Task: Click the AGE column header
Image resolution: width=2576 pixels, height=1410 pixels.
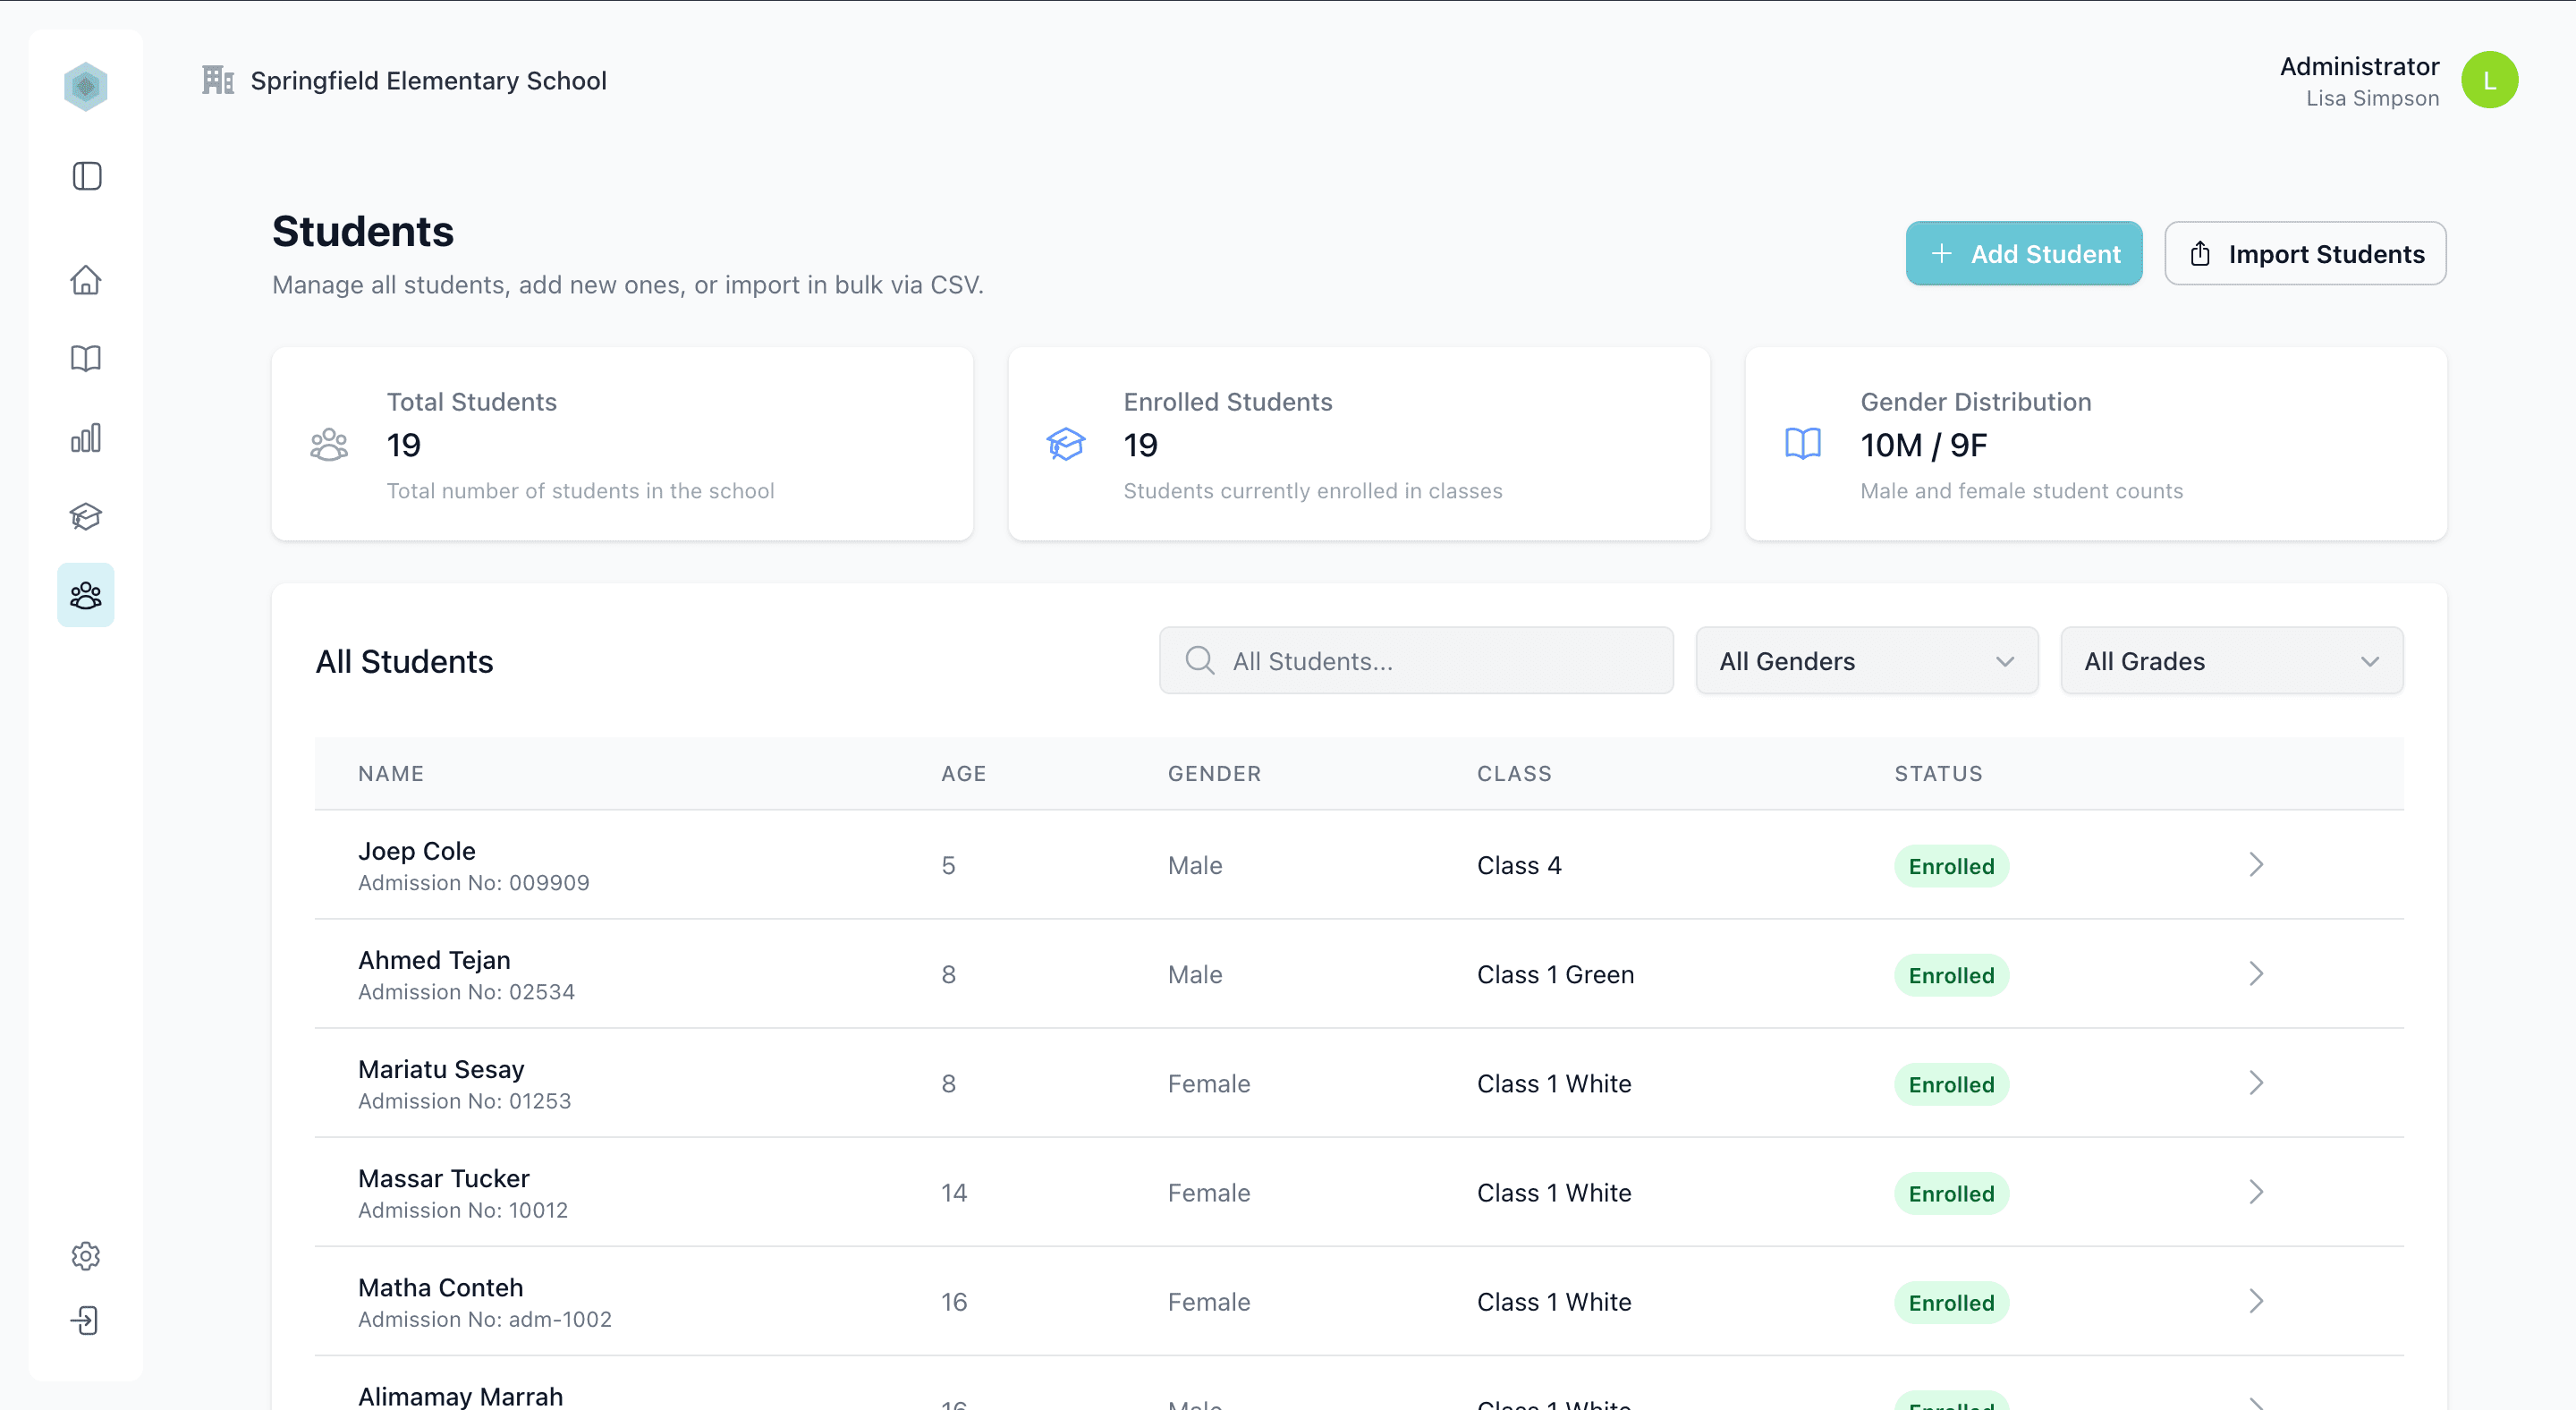Action: coord(964,773)
